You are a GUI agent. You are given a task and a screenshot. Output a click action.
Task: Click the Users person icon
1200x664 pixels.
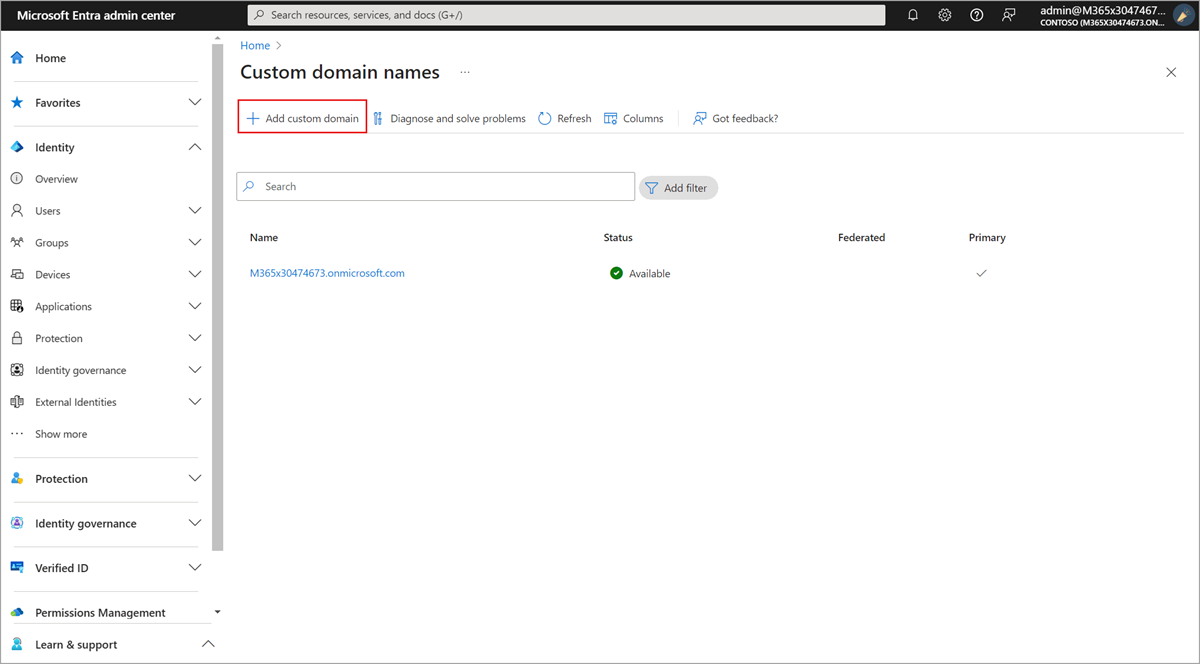(x=17, y=211)
